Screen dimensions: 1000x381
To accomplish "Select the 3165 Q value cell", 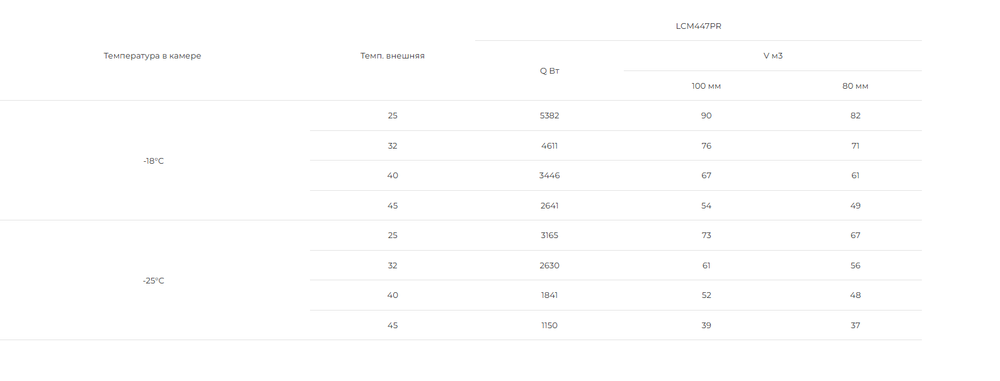I will 549,235.
